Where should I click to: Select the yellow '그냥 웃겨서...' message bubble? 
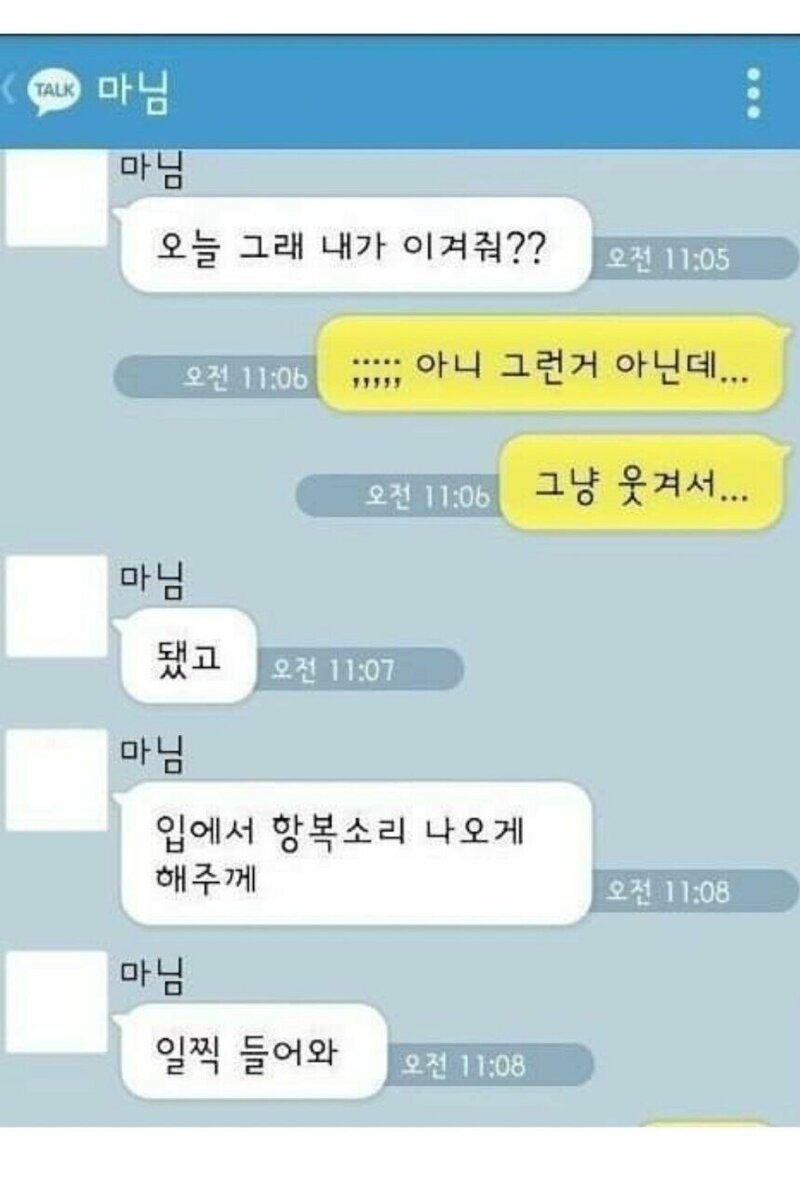click(x=641, y=483)
